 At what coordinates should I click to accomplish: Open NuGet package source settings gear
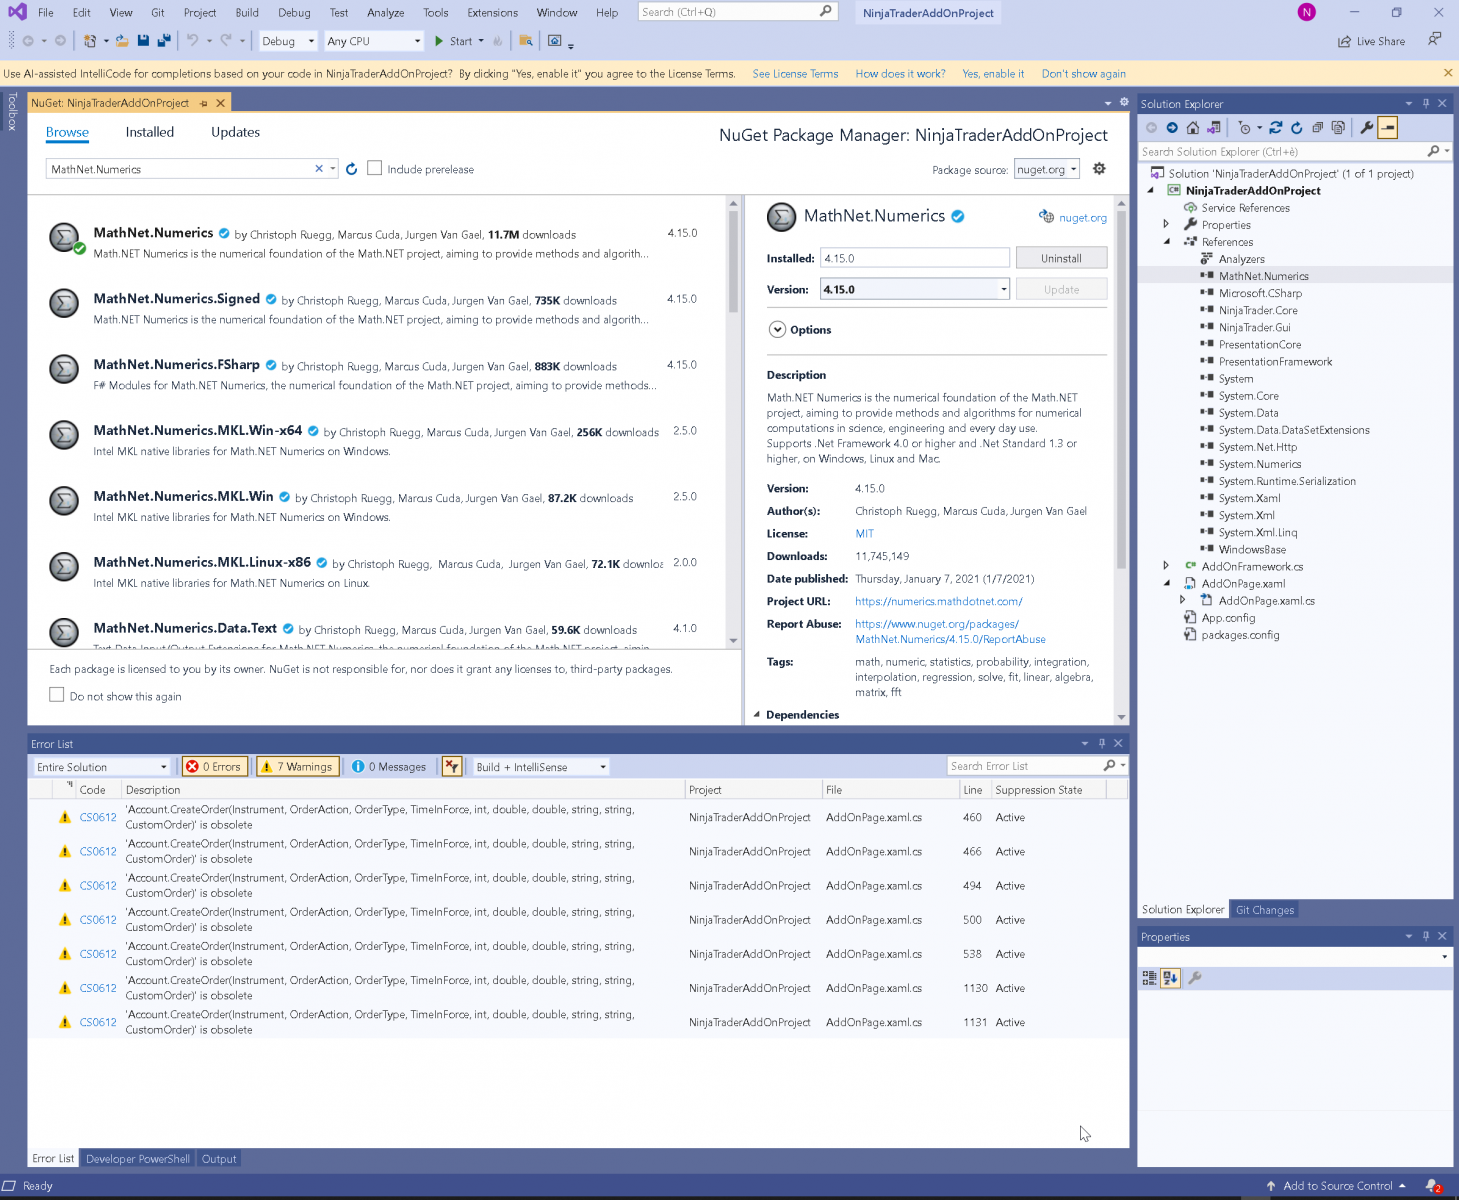click(x=1099, y=169)
